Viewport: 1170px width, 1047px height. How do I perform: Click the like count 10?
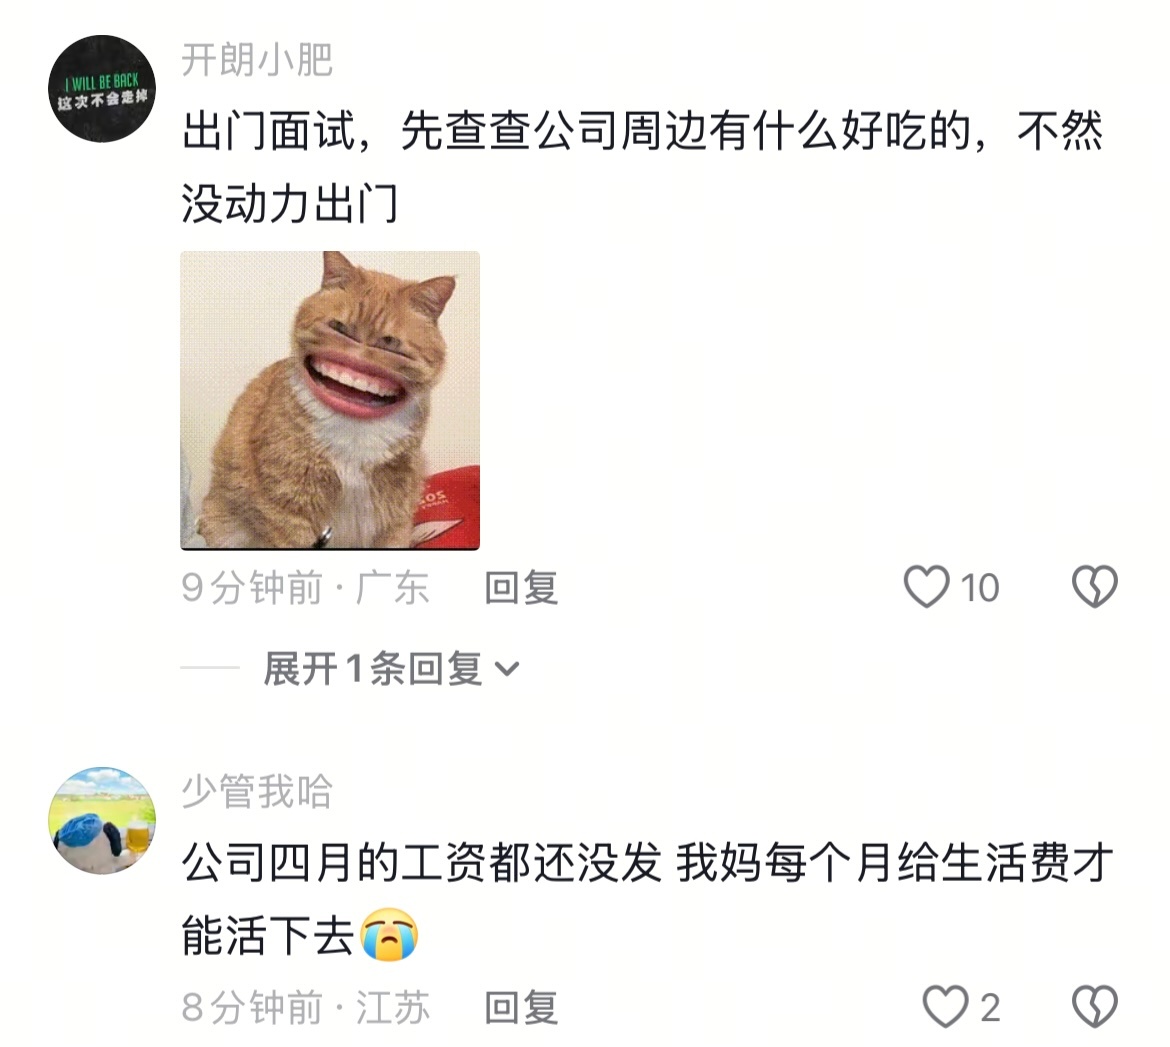click(x=980, y=588)
